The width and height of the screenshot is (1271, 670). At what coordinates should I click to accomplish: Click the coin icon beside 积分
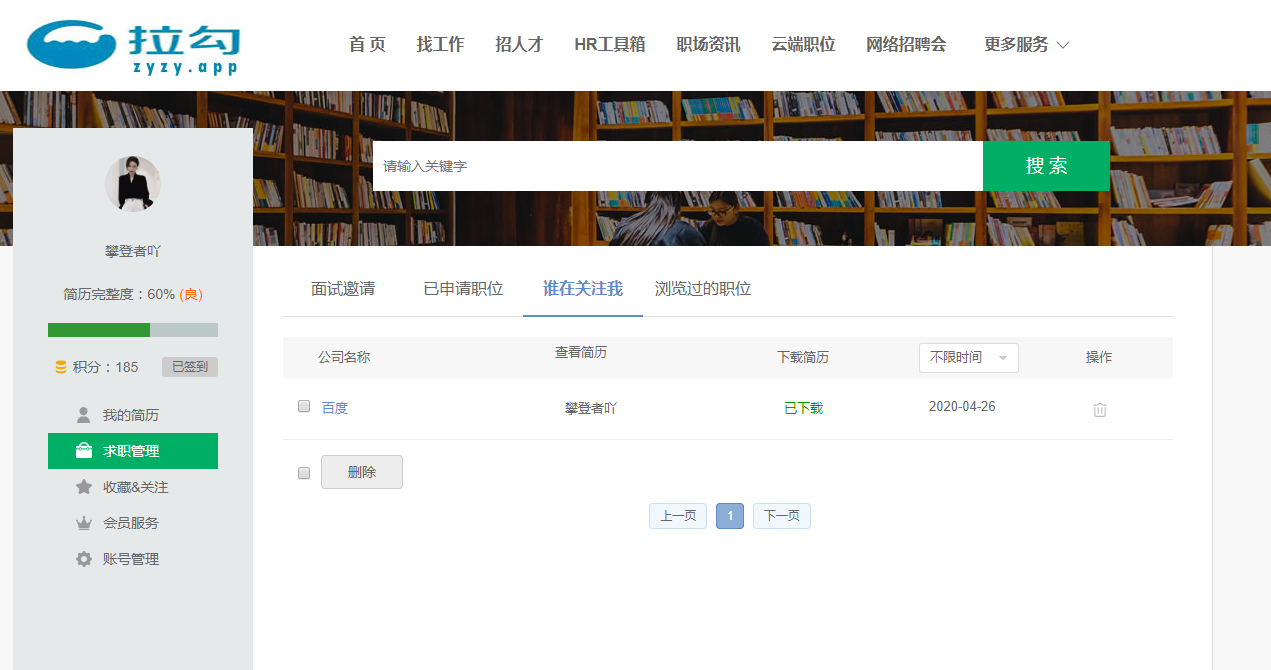(x=61, y=367)
